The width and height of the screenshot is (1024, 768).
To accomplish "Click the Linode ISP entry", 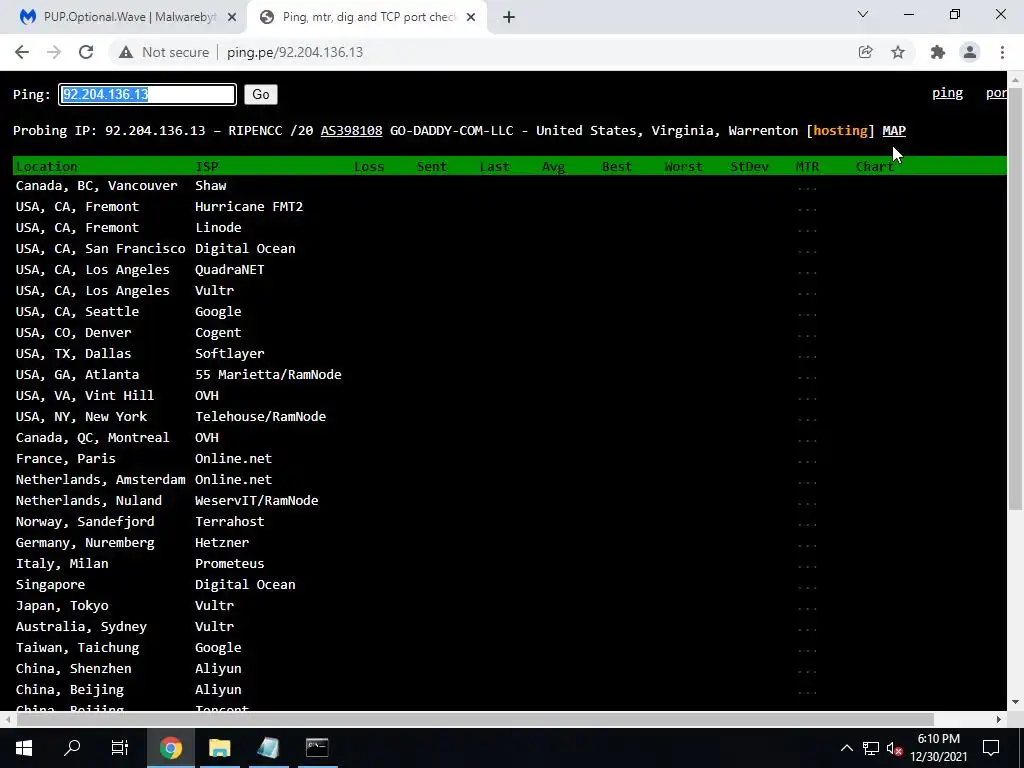I will [218, 227].
